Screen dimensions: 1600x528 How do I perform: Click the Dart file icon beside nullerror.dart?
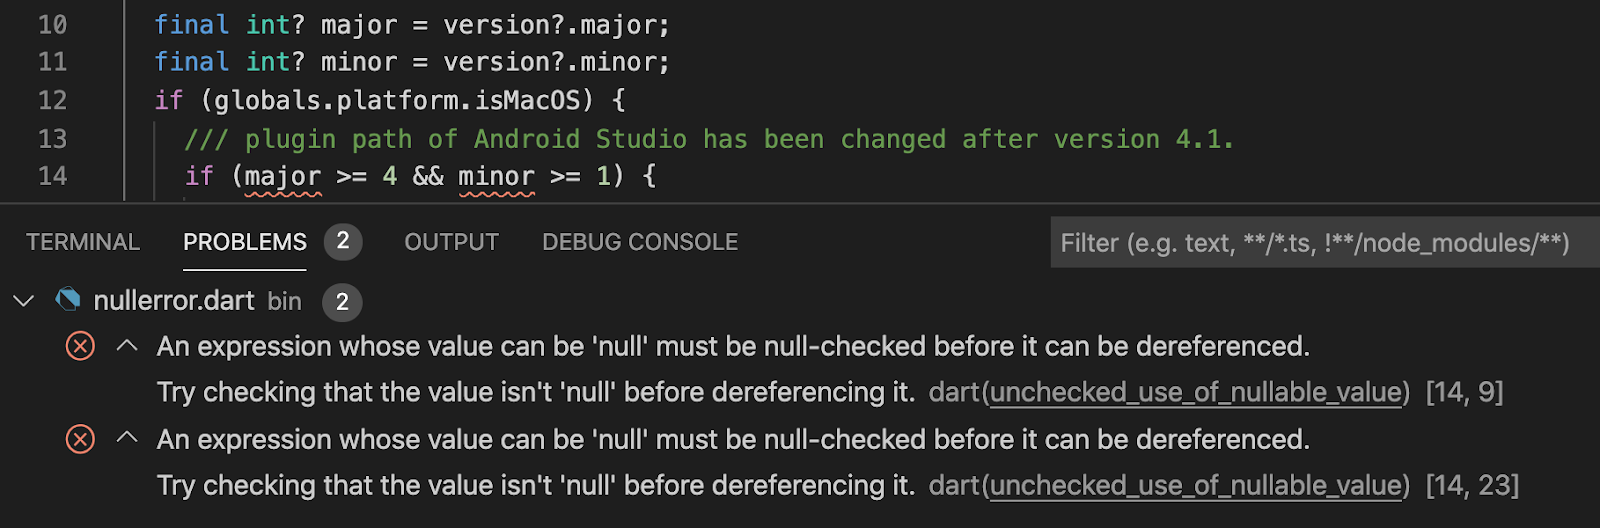click(x=68, y=300)
